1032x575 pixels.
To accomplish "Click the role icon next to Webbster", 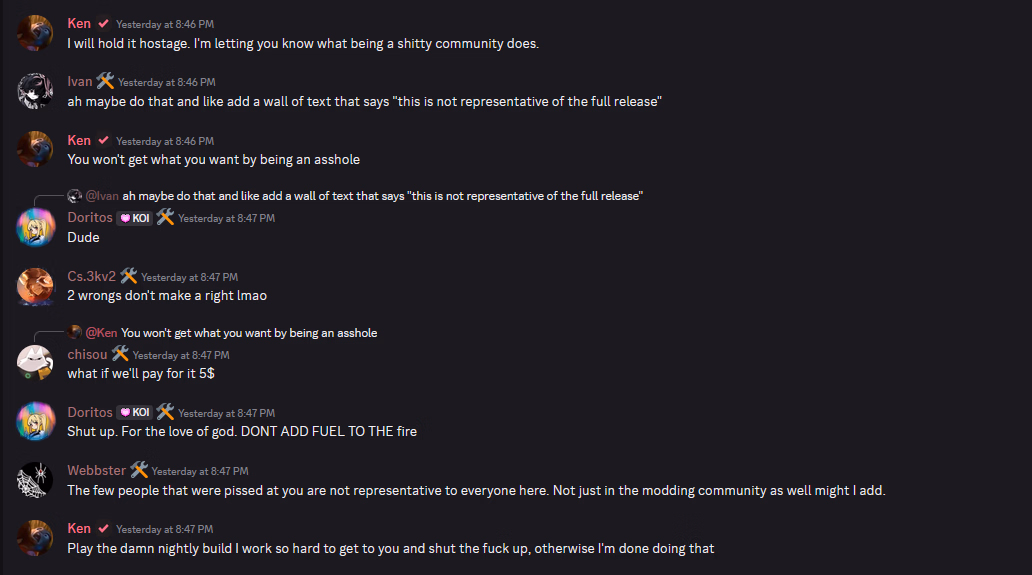I will [139, 470].
